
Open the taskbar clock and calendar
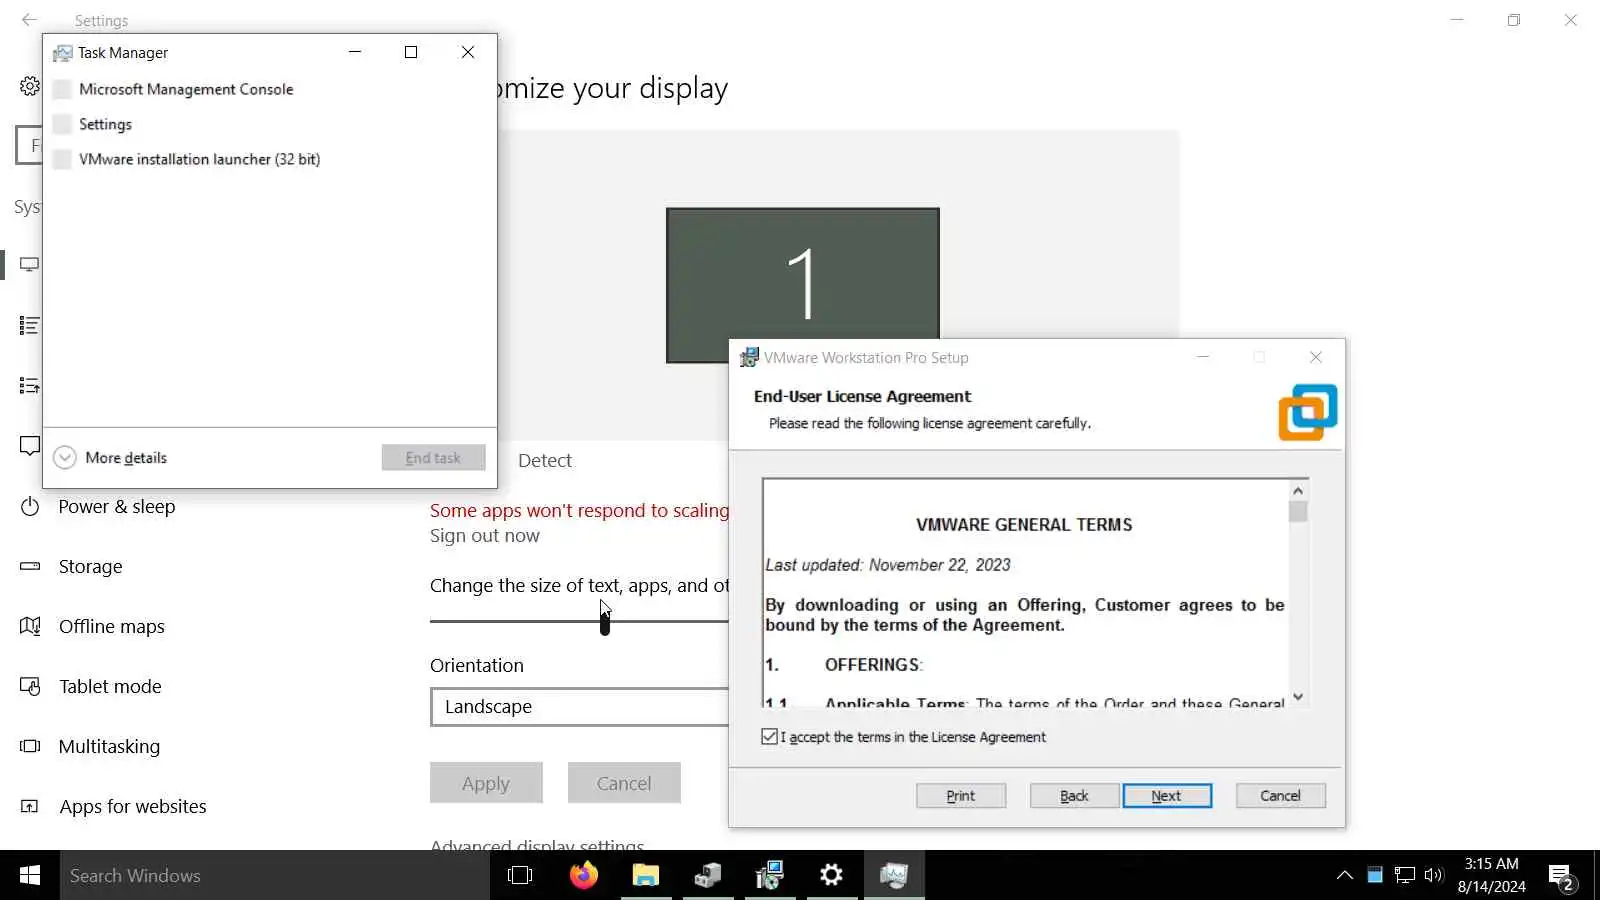[1492, 876]
